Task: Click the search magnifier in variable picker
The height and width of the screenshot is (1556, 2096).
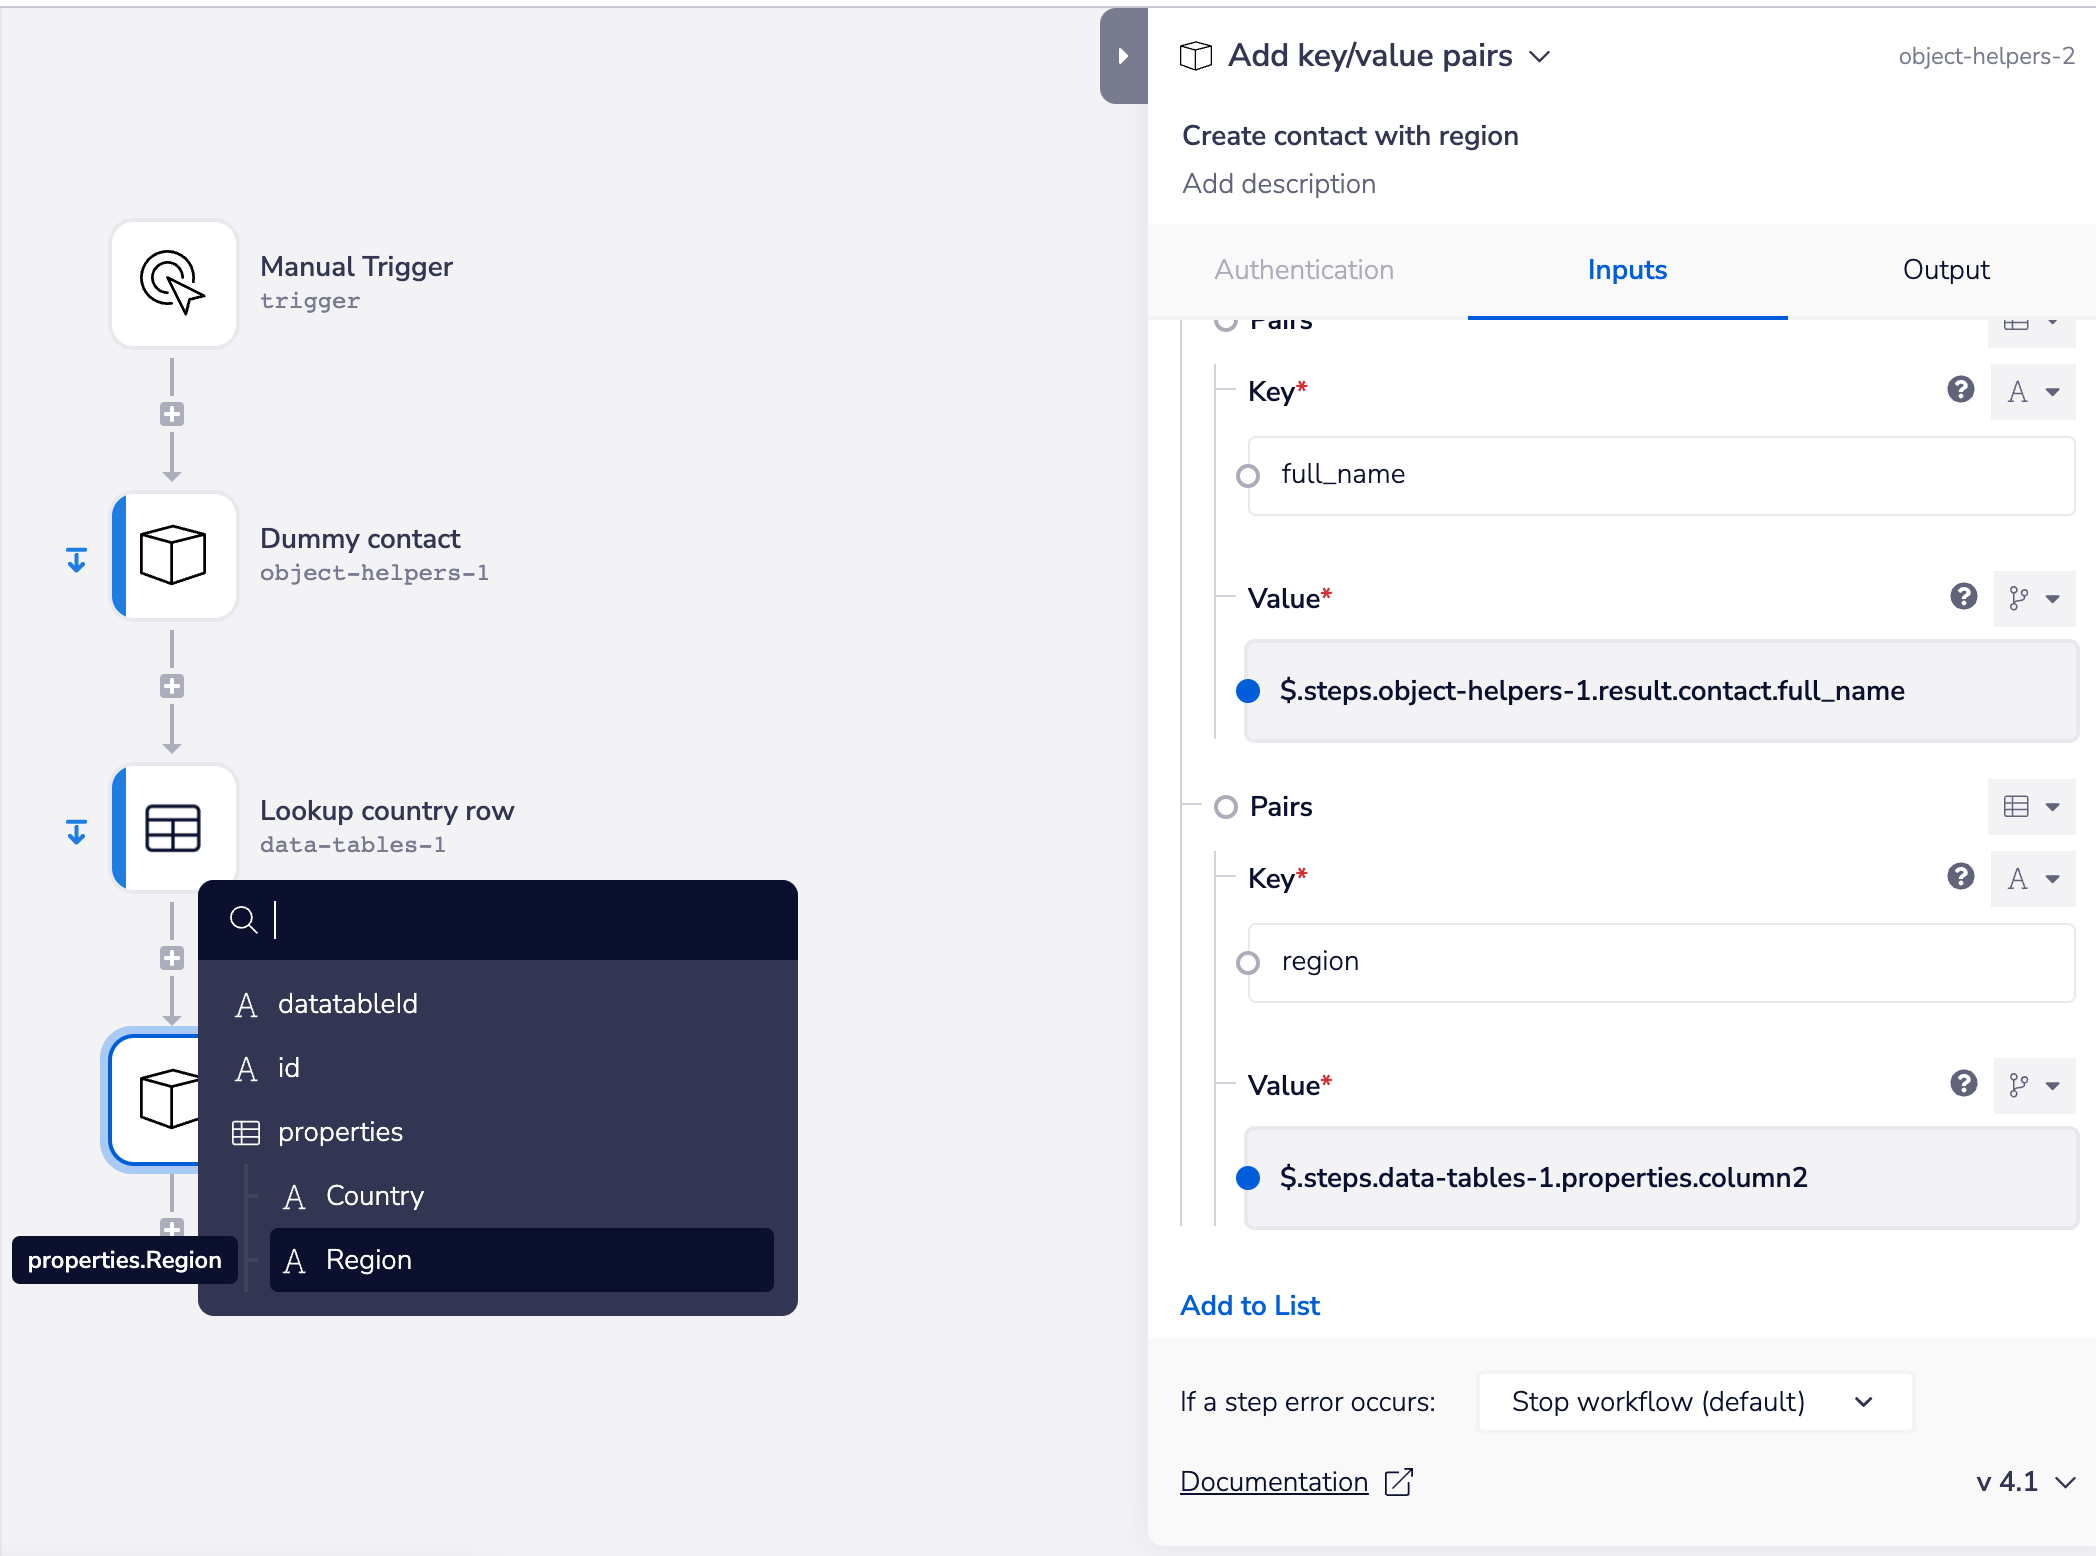Action: point(244,920)
